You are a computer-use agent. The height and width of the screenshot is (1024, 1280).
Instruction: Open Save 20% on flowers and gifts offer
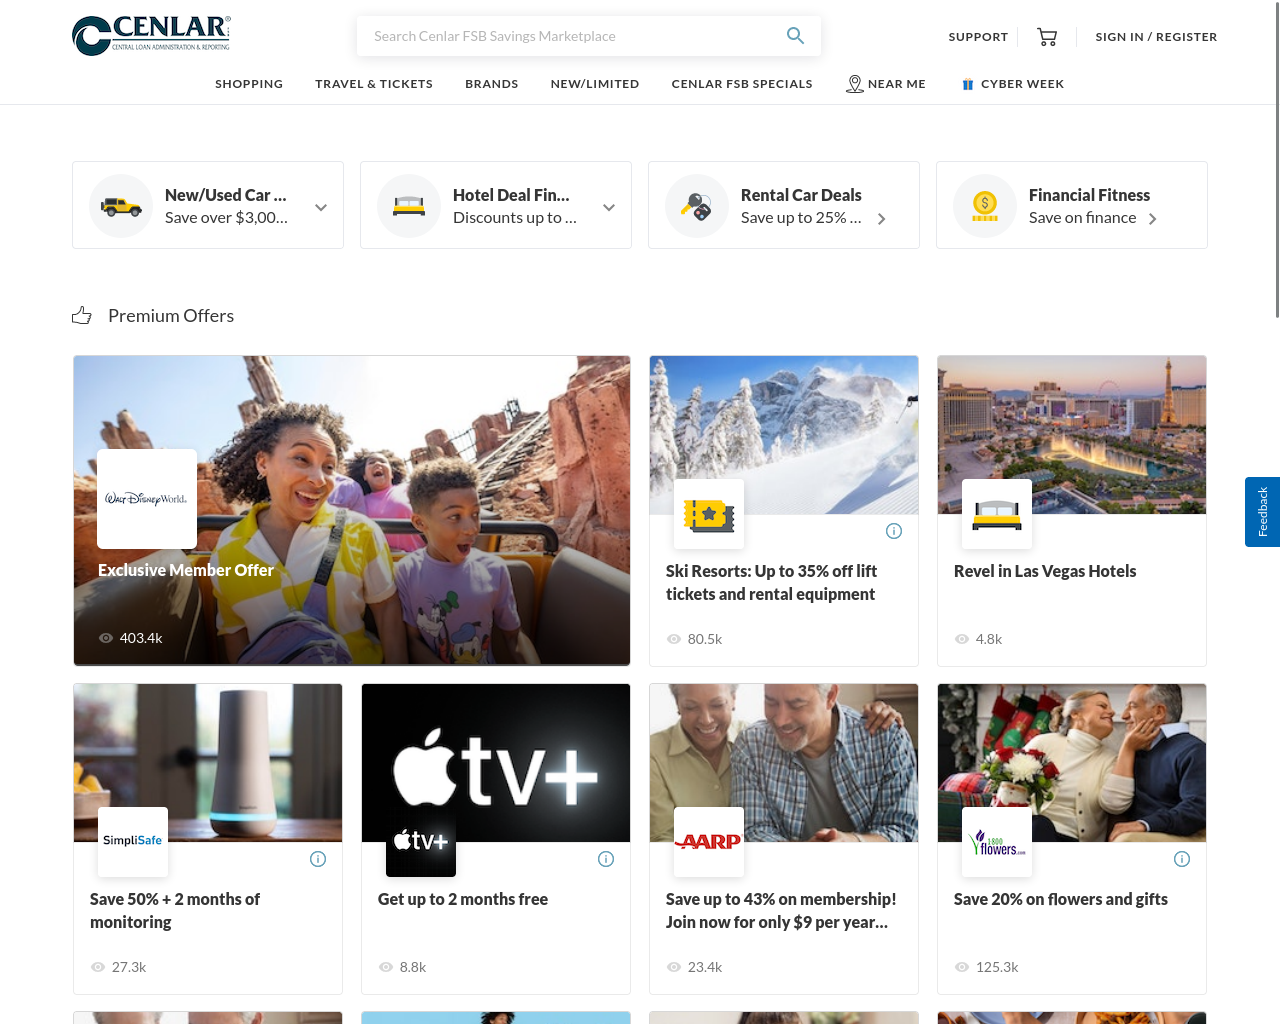click(x=1061, y=899)
